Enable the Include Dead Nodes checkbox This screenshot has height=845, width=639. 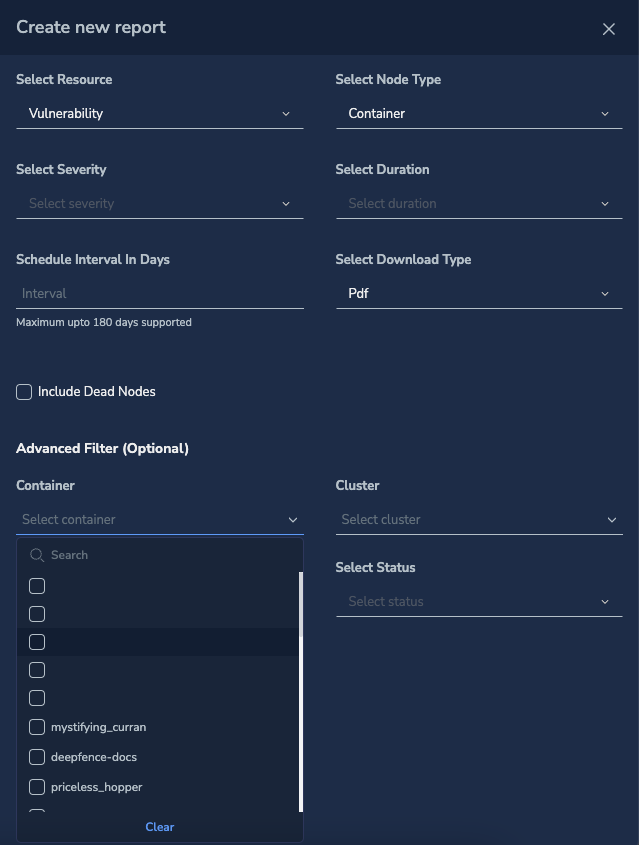click(24, 391)
